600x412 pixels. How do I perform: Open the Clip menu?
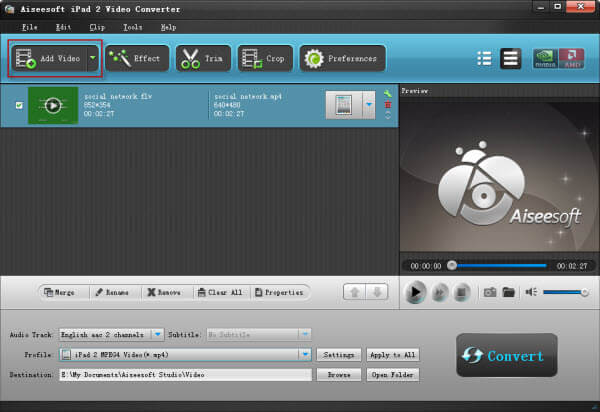click(x=97, y=27)
